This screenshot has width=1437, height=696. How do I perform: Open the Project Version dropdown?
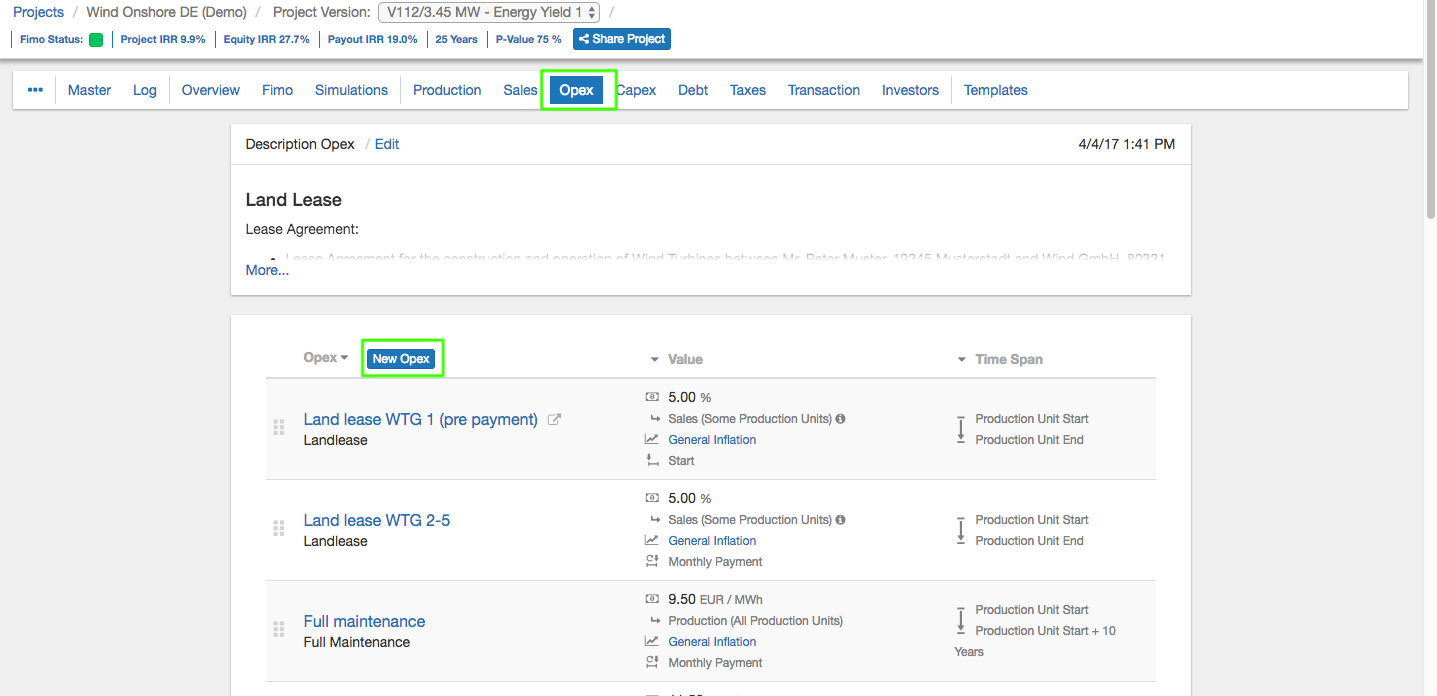(x=489, y=12)
